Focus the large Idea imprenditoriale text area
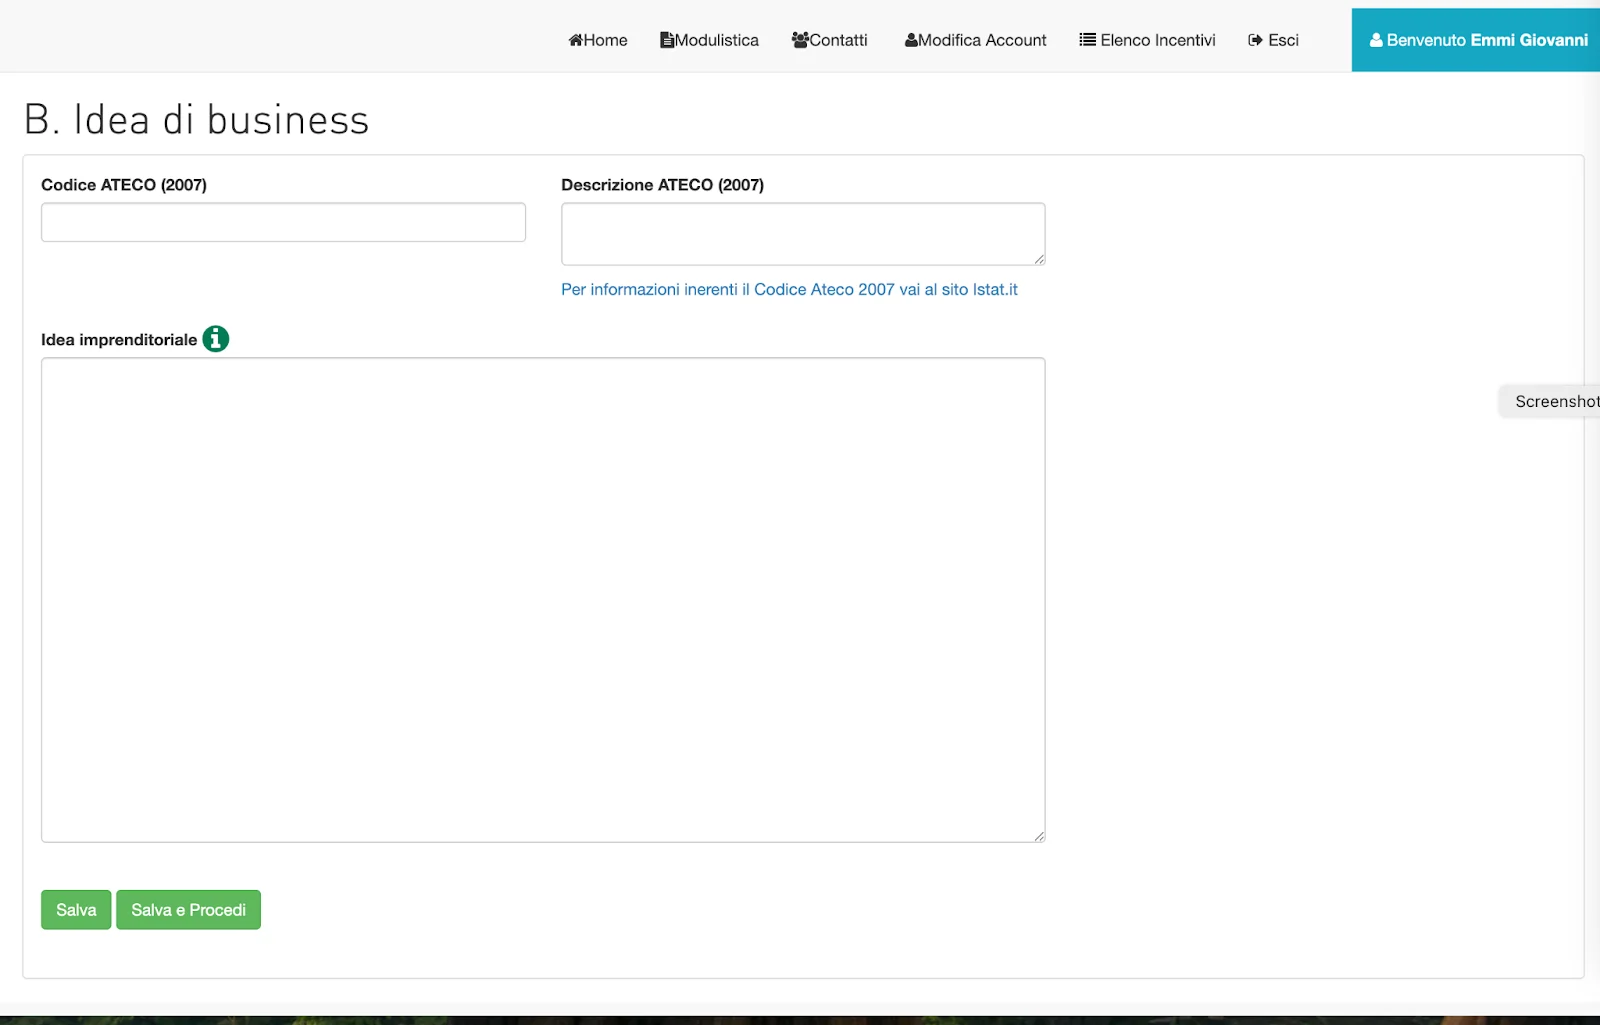Screen dimensions: 1600x1025 (x=543, y=599)
